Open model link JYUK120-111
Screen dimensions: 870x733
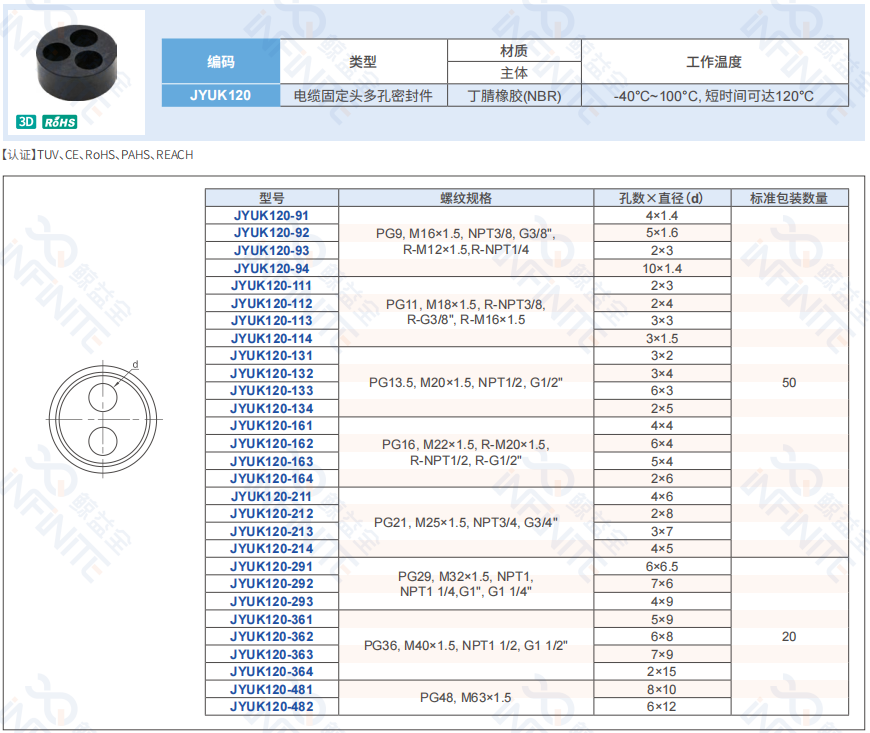point(271,286)
